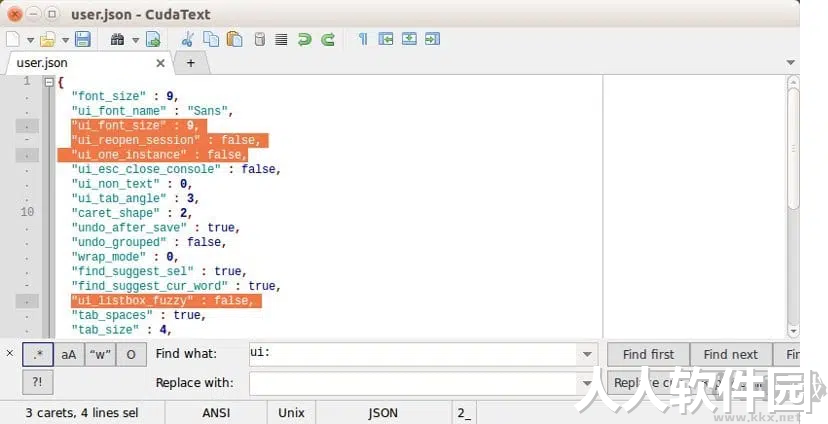The image size is (828, 424).
Task: Open the Replace with history dropdown
Action: coord(587,383)
